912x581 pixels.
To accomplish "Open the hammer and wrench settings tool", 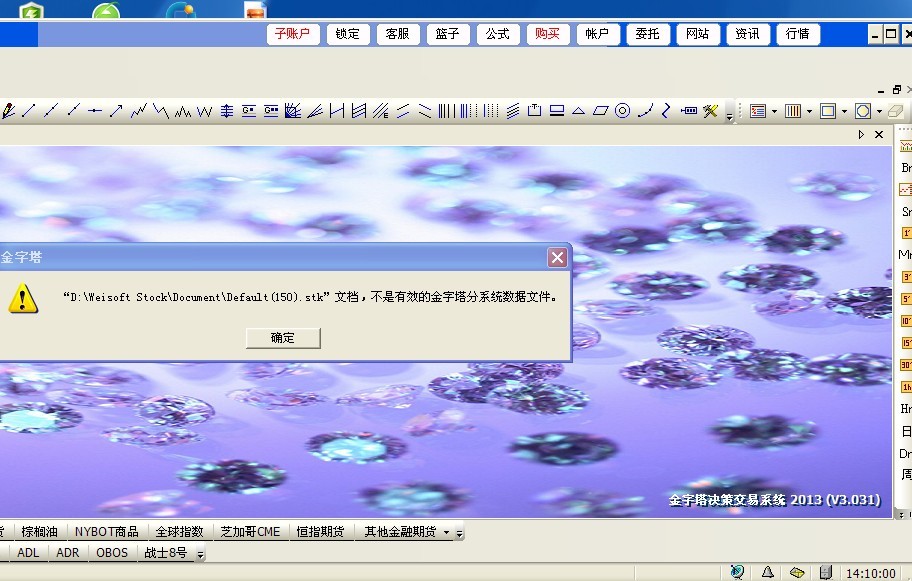I will click(x=710, y=111).
